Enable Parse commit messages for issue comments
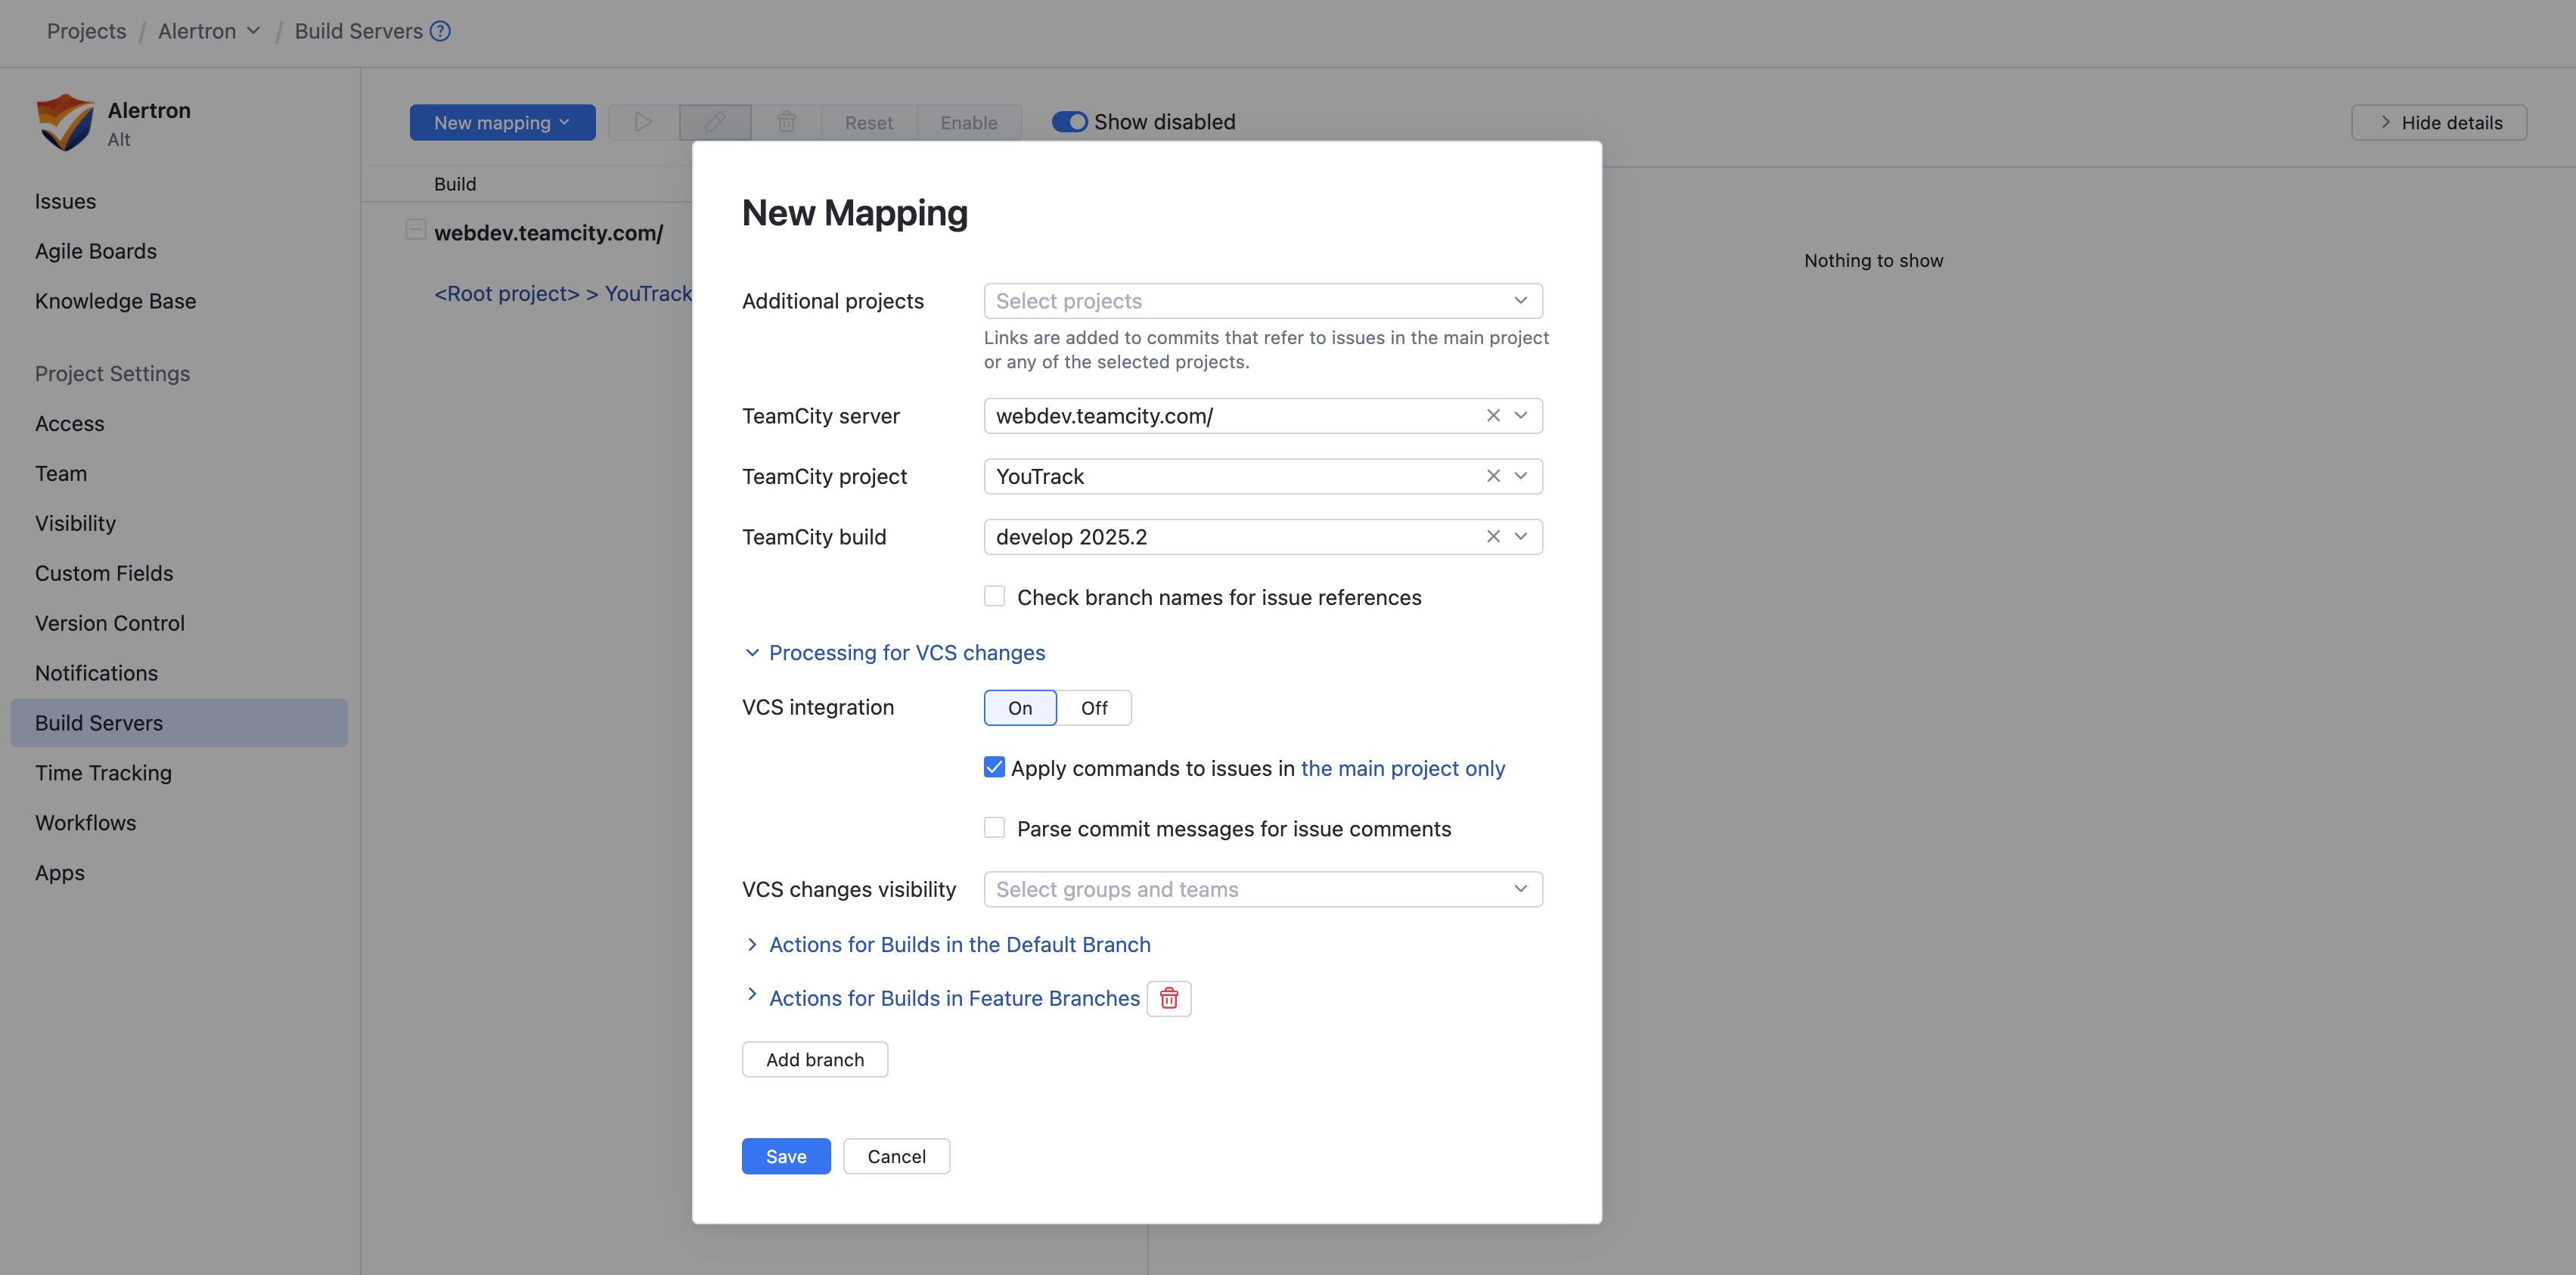Screen dimensions: 2576x1275 tap(994, 828)
